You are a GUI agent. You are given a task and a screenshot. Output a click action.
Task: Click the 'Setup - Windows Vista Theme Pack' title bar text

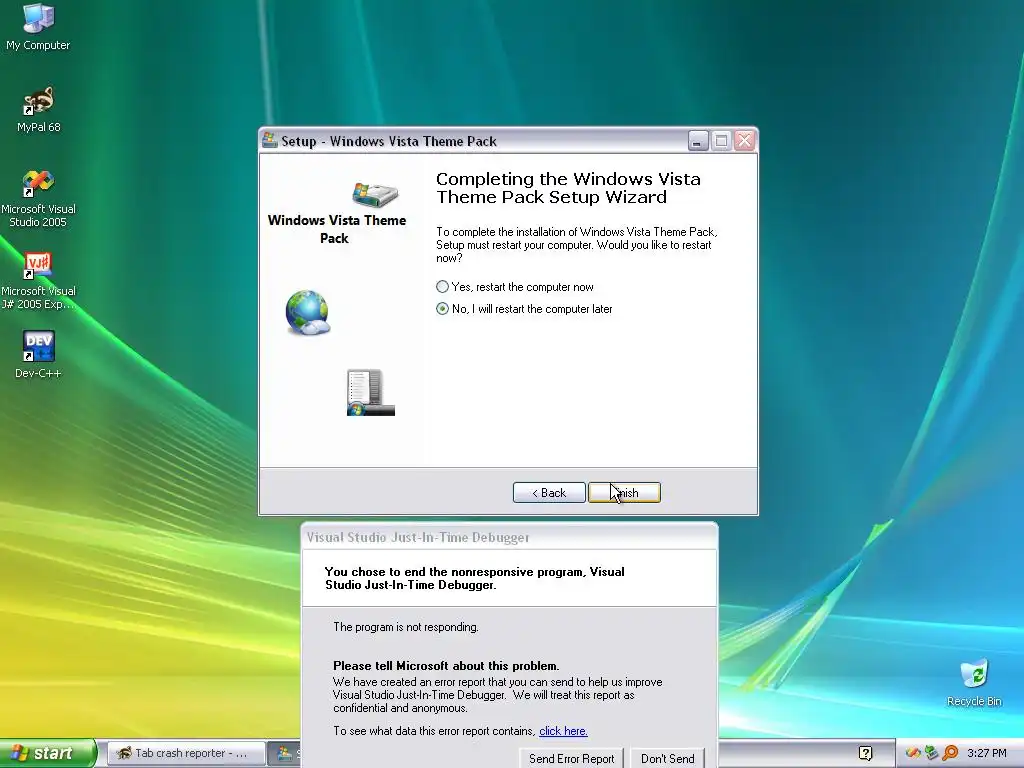tap(389, 141)
